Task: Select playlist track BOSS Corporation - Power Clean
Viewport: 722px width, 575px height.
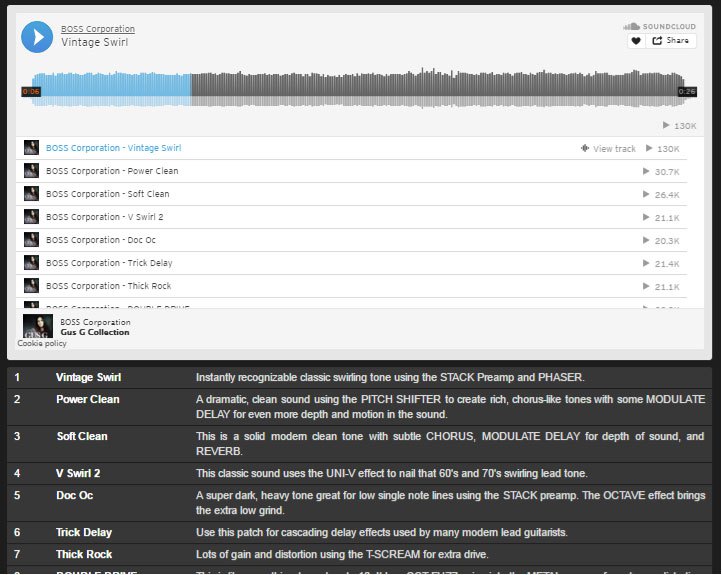Action: click(x=351, y=171)
